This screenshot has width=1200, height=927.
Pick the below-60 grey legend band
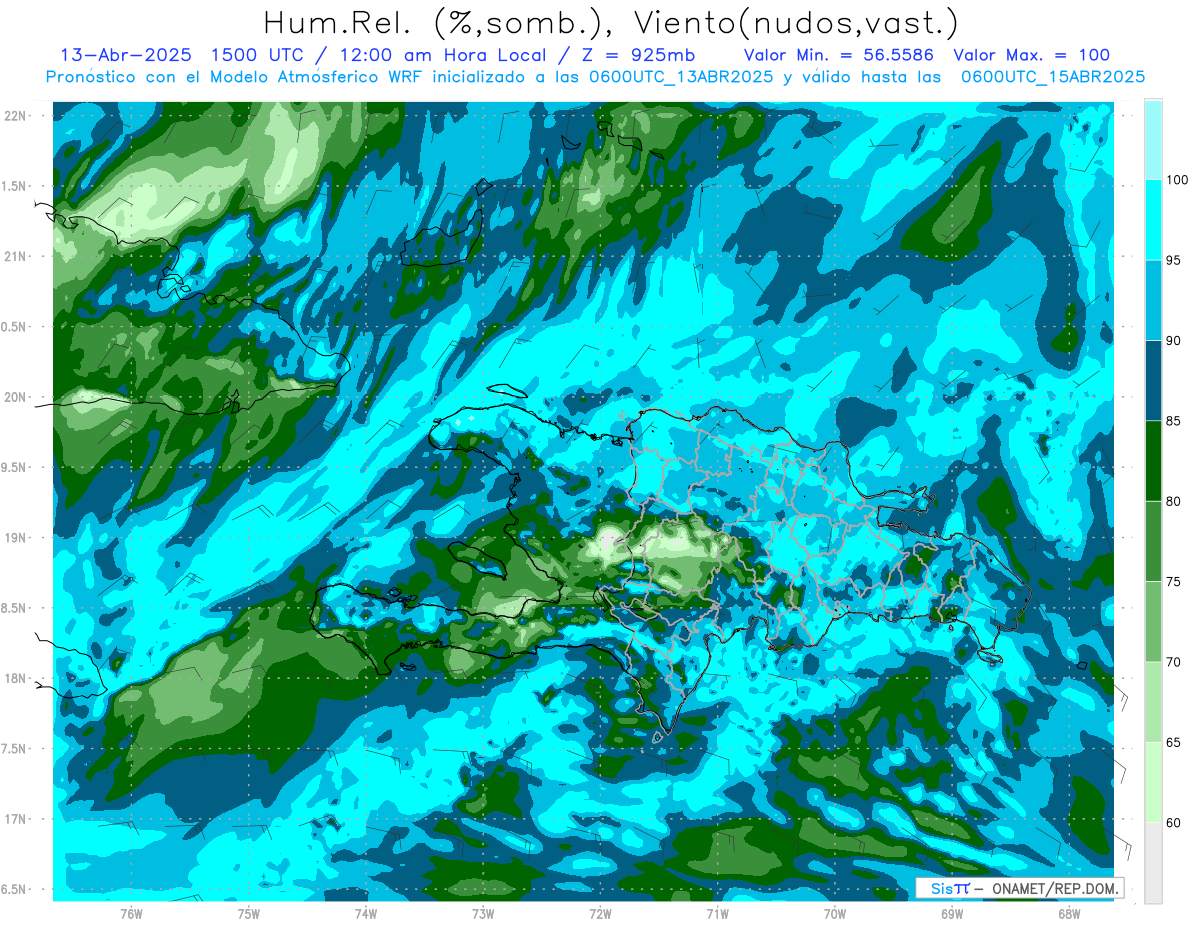pos(1153,863)
